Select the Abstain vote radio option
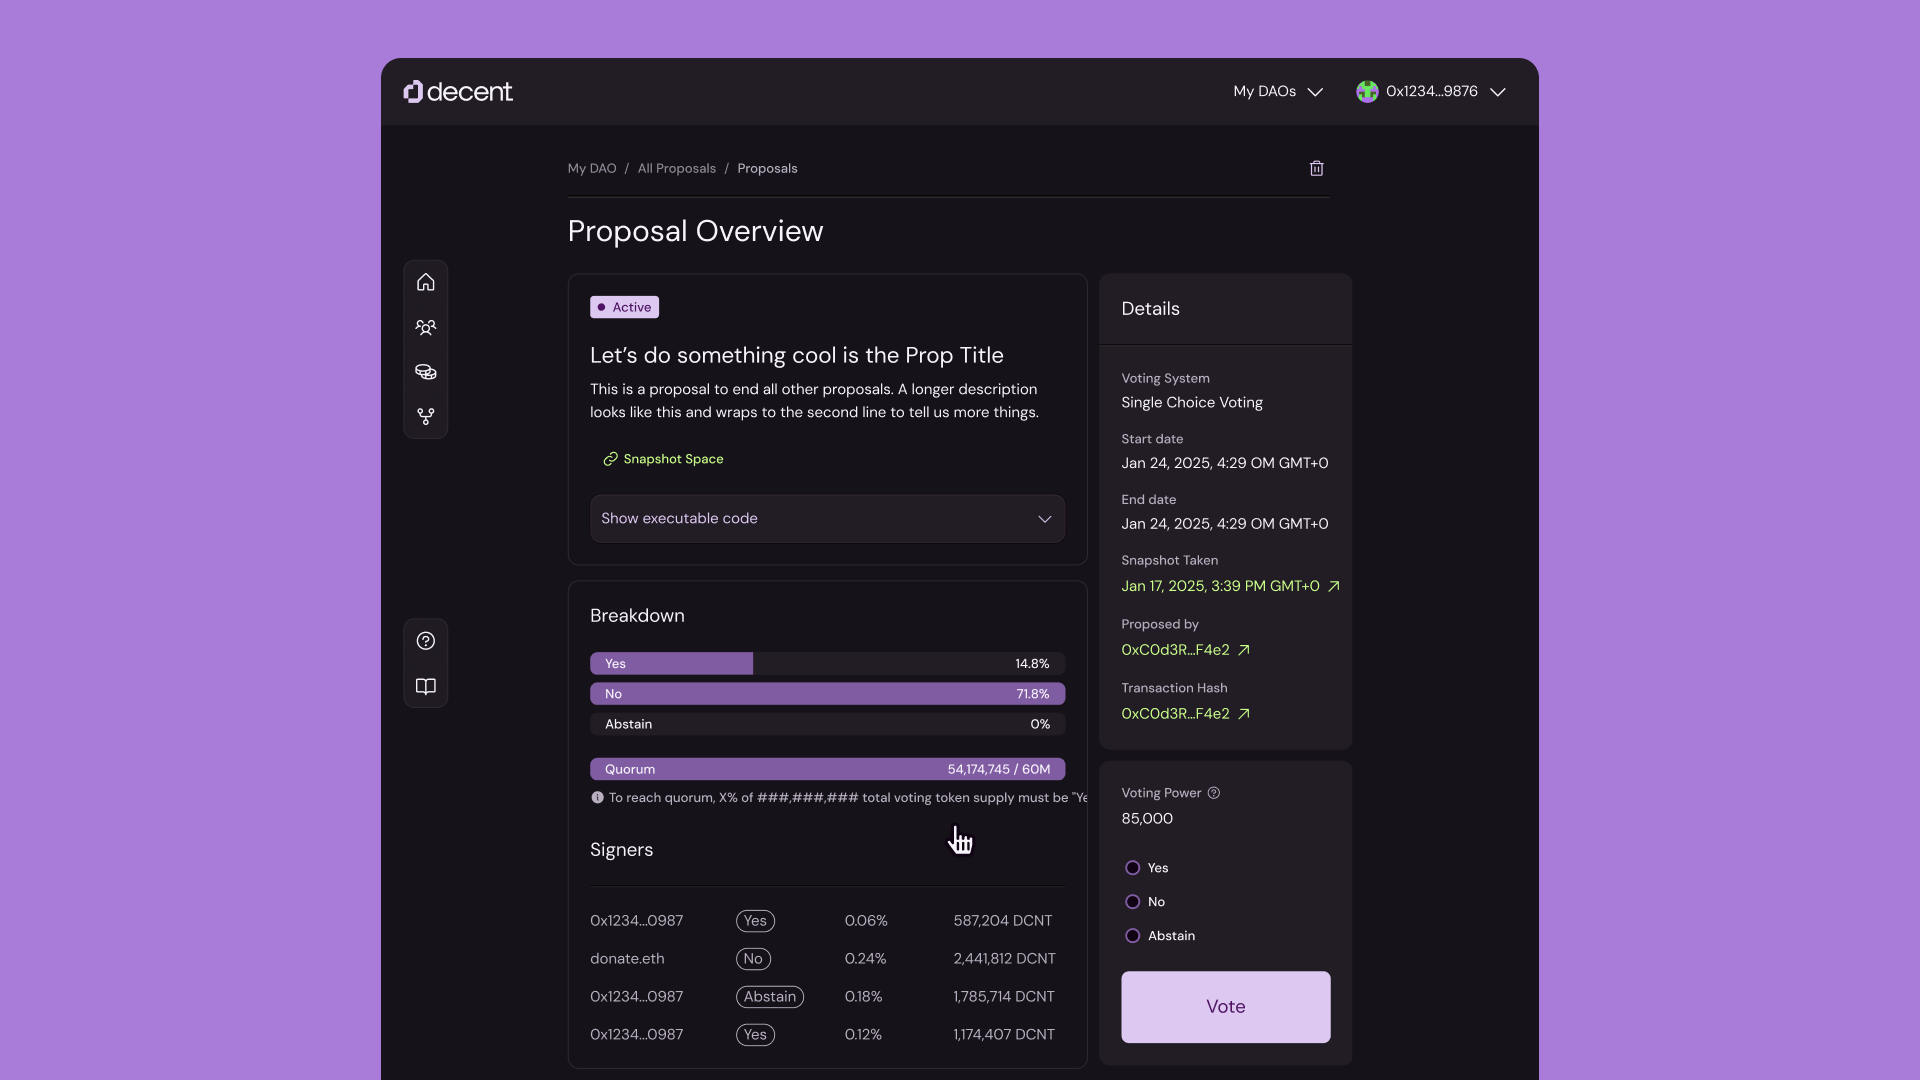1920x1080 pixels. click(1133, 936)
